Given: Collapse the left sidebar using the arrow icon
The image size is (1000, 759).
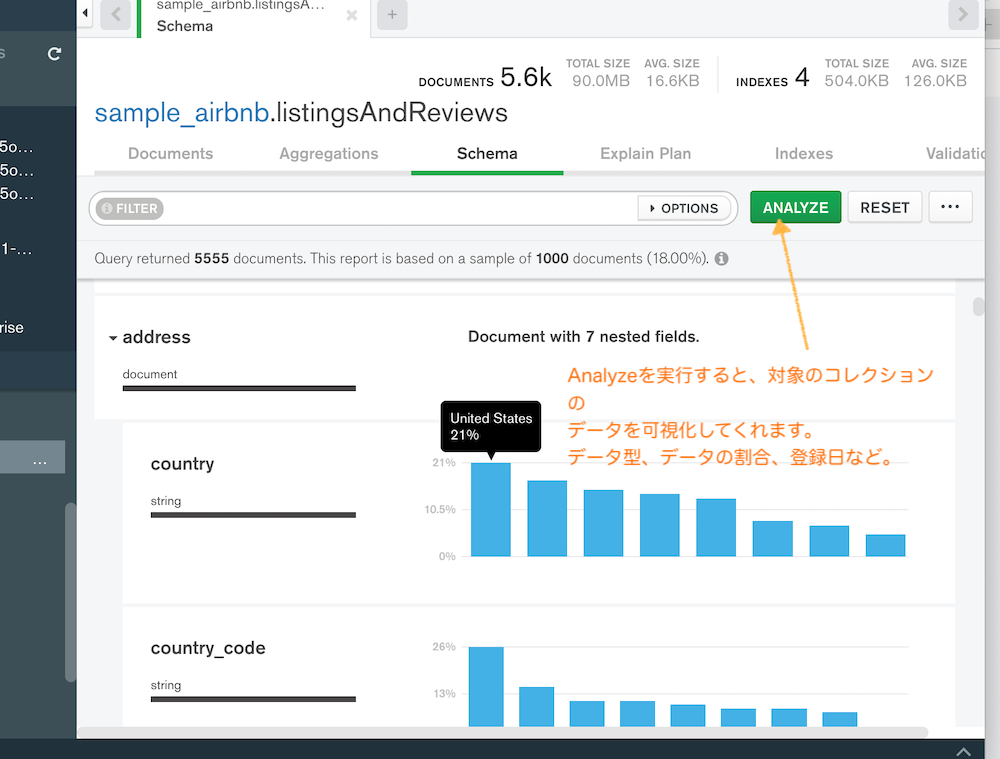Looking at the screenshot, I should [x=85, y=14].
